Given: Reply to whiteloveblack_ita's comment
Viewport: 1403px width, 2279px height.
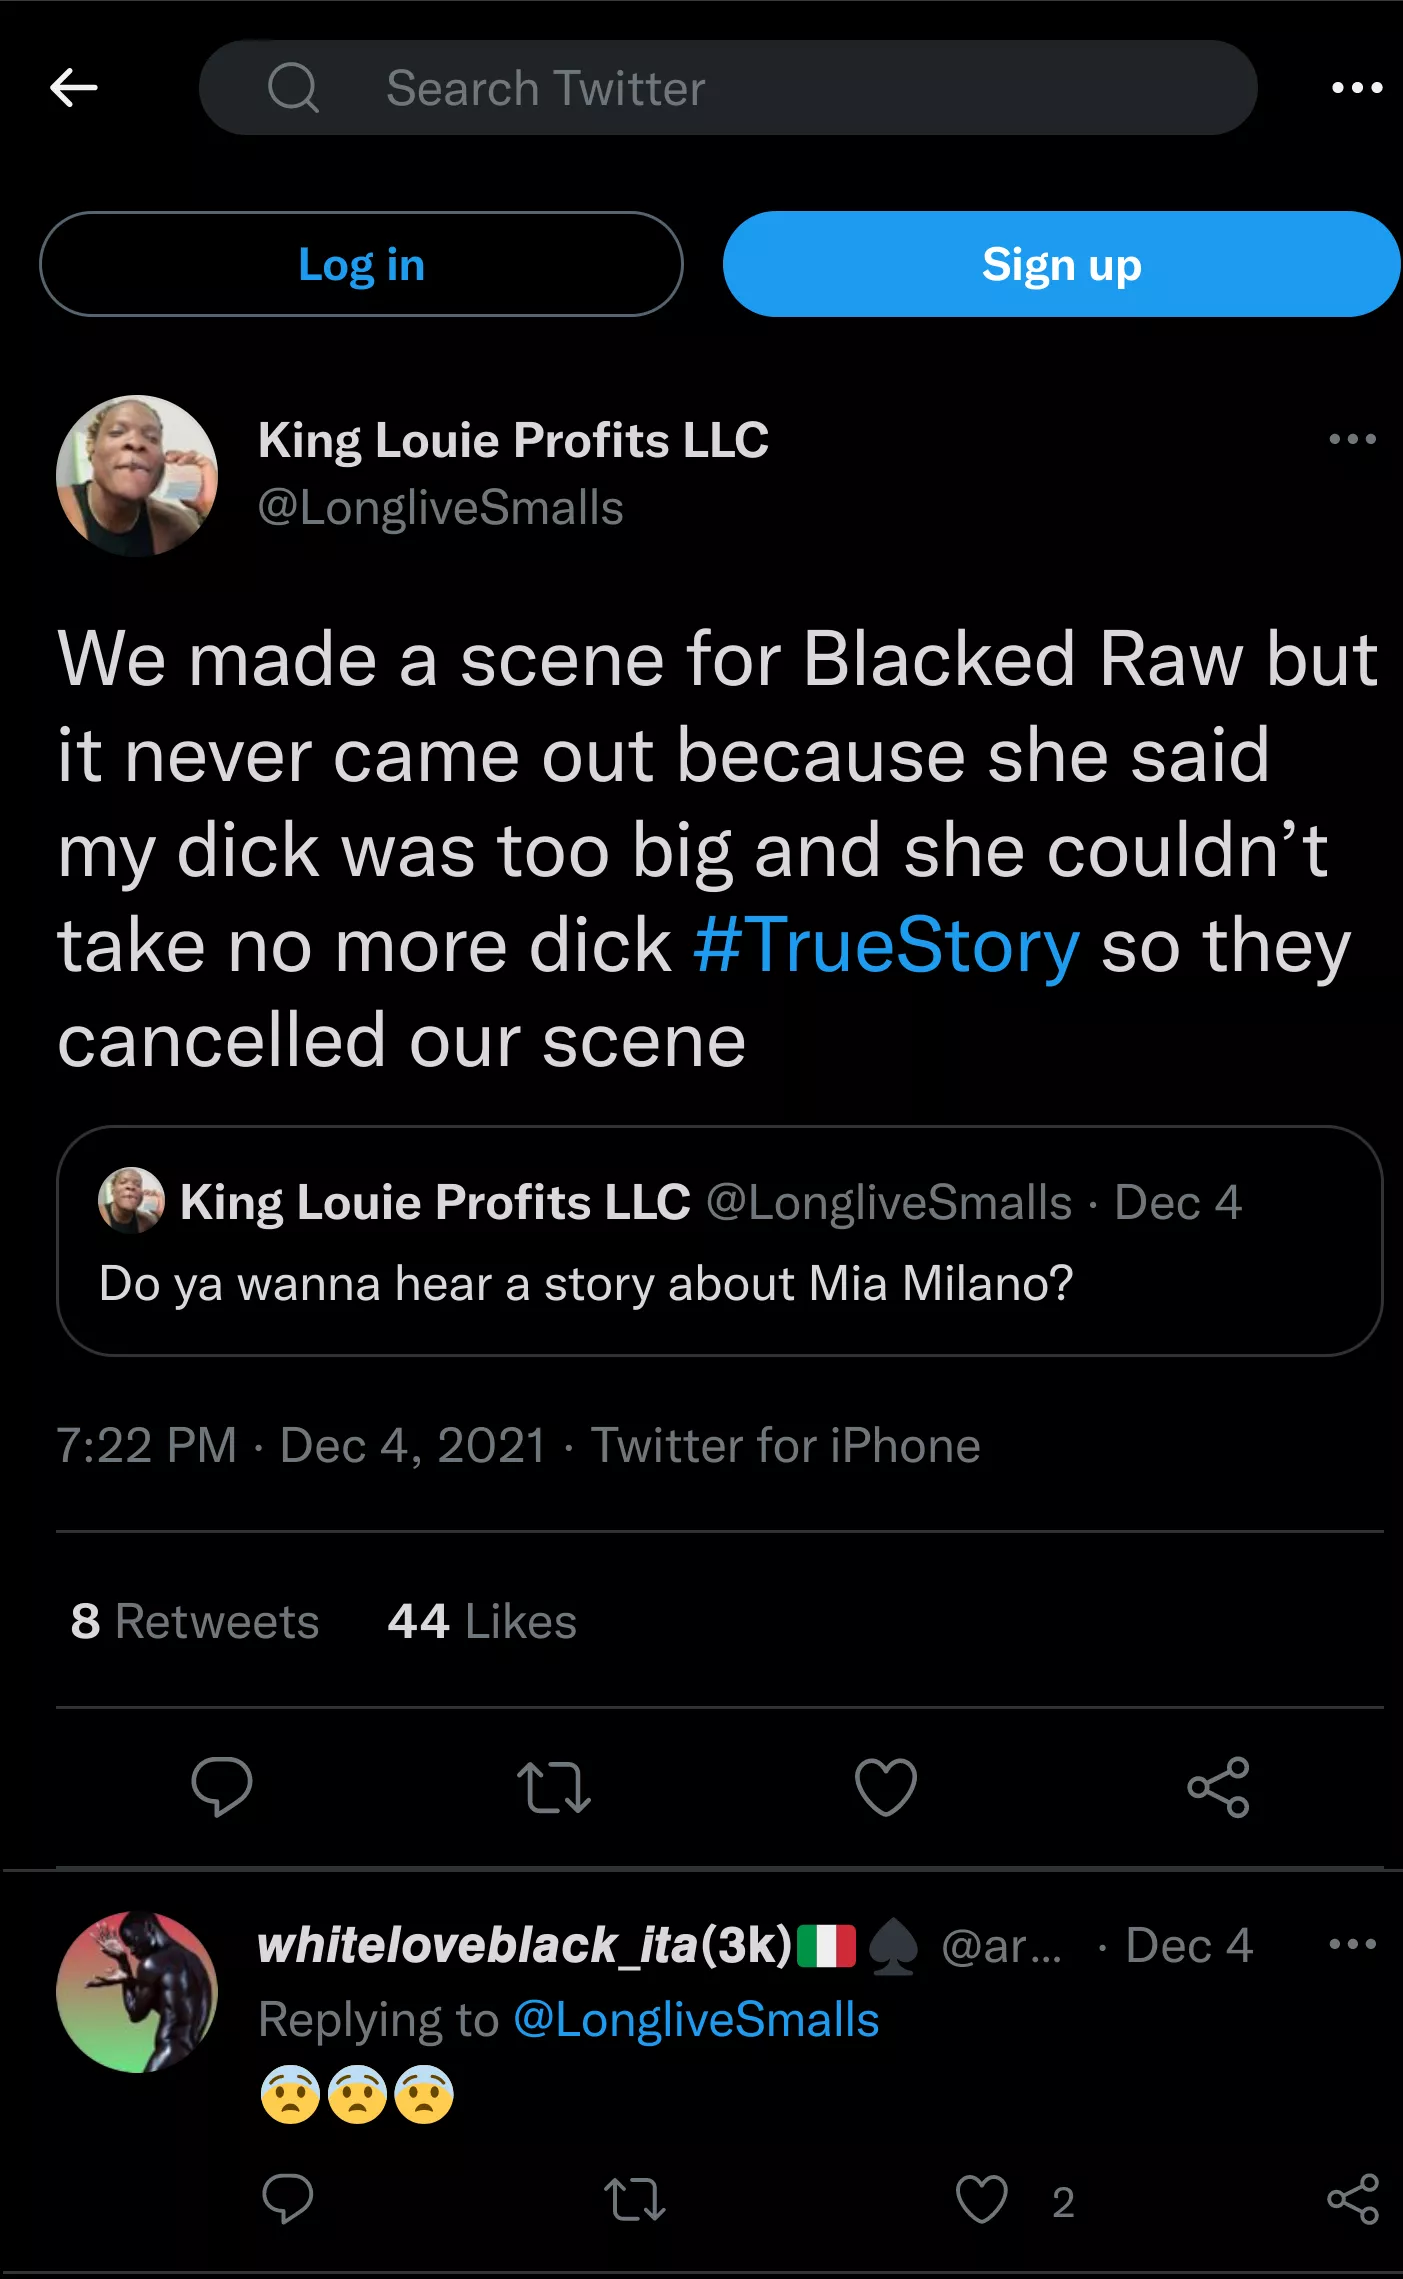Looking at the screenshot, I should click(x=288, y=2200).
